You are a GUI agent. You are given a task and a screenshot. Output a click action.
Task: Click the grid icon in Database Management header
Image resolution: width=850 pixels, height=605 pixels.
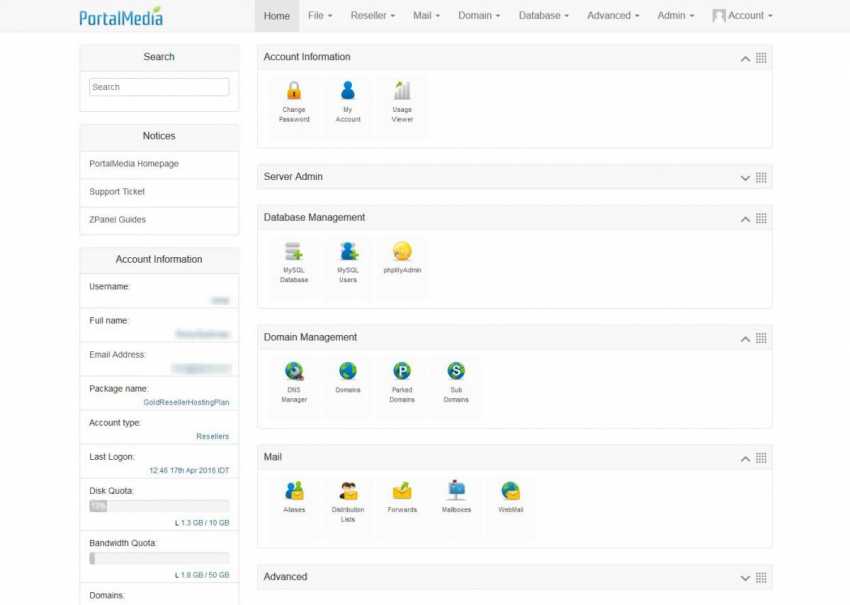tap(761, 218)
